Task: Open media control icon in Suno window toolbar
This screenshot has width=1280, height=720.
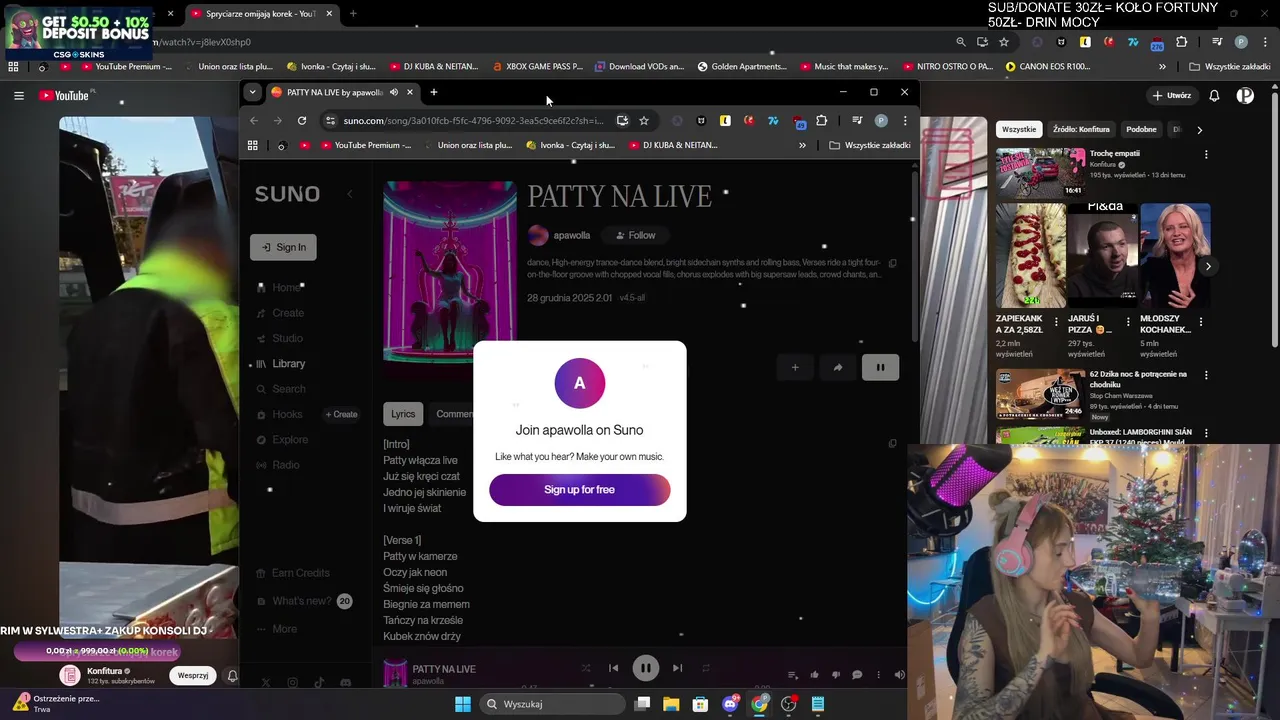Action: (x=857, y=120)
